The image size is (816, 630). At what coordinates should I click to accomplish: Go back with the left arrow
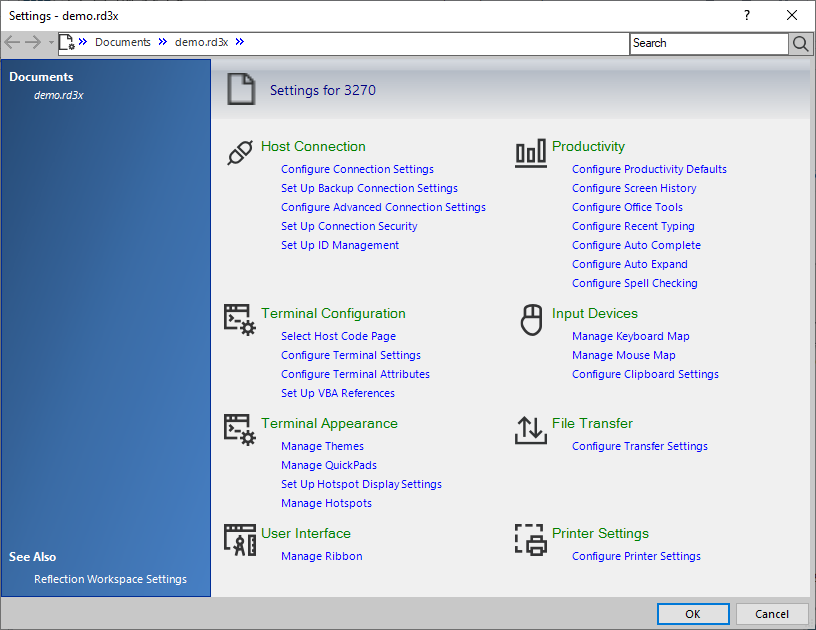(x=12, y=42)
